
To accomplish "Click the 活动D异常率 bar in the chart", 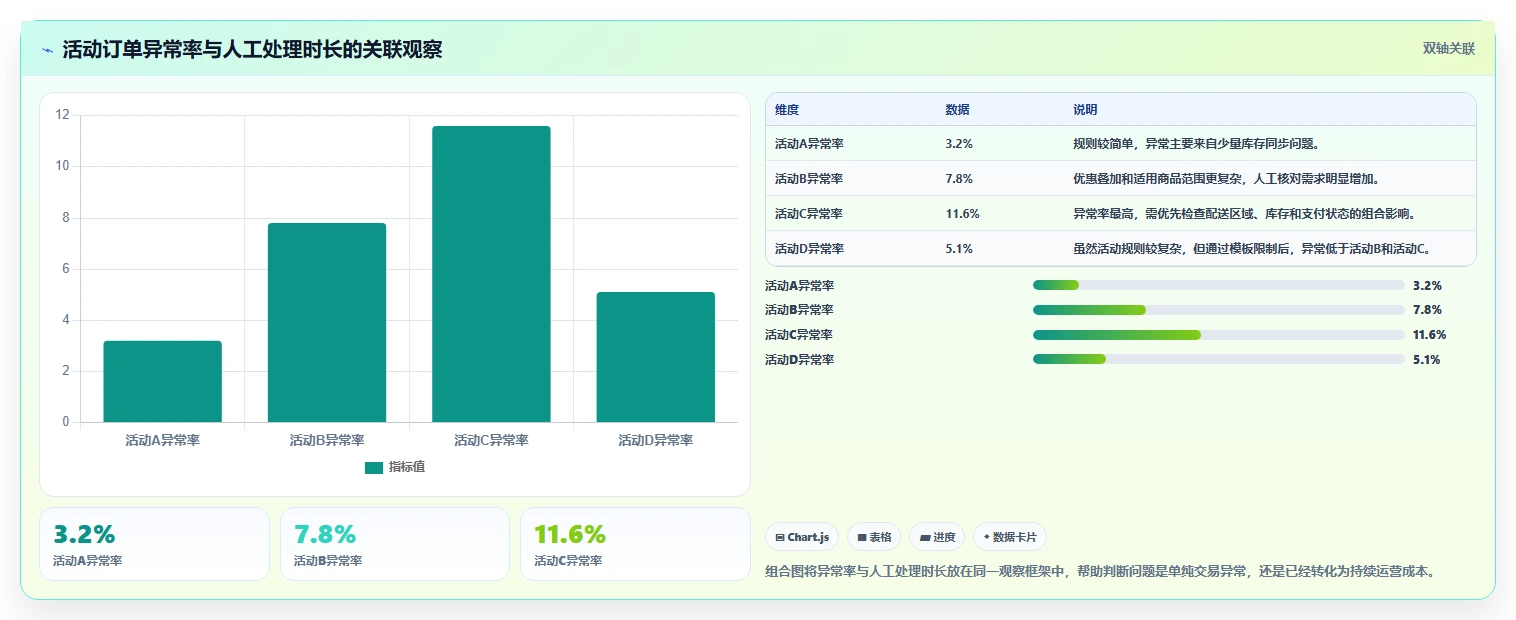I will click(x=656, y=357).
